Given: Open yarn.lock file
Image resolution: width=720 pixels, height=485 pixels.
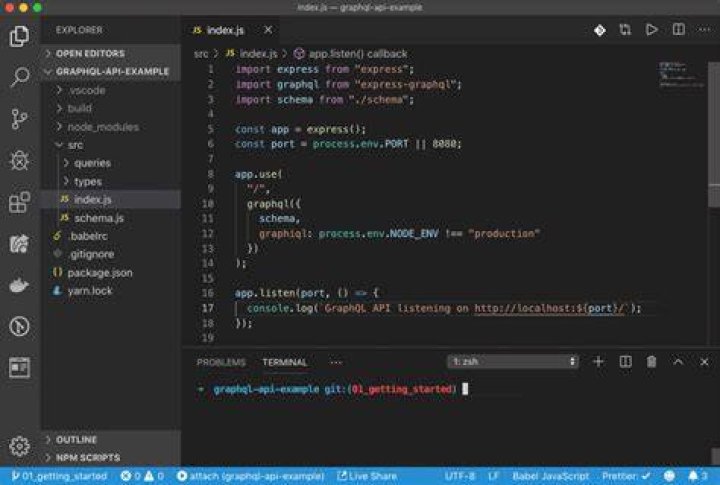Looking at the screenshot, I should pos(111,291).
